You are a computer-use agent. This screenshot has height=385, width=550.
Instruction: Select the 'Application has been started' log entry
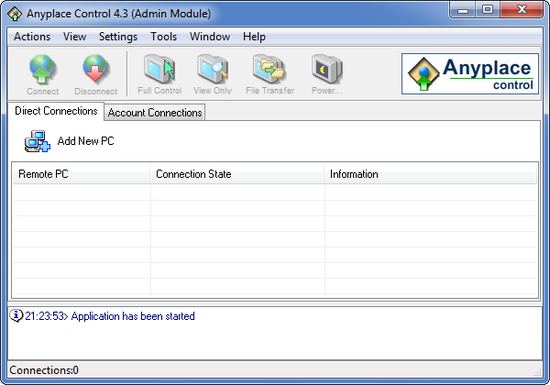[109, 316]
